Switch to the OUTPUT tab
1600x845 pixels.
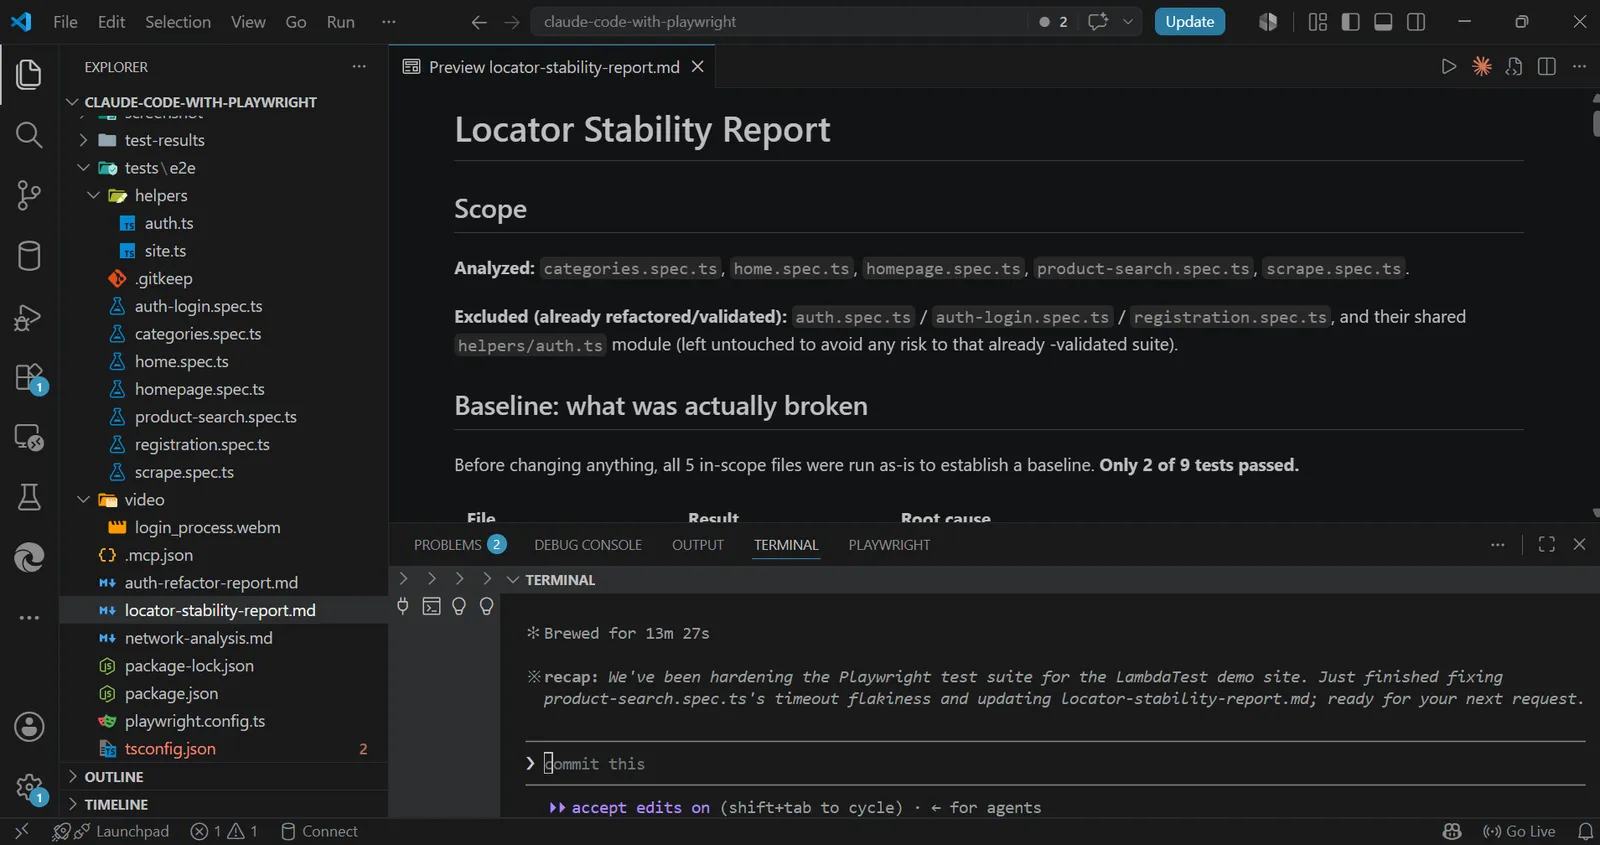(x=698, y=544)
